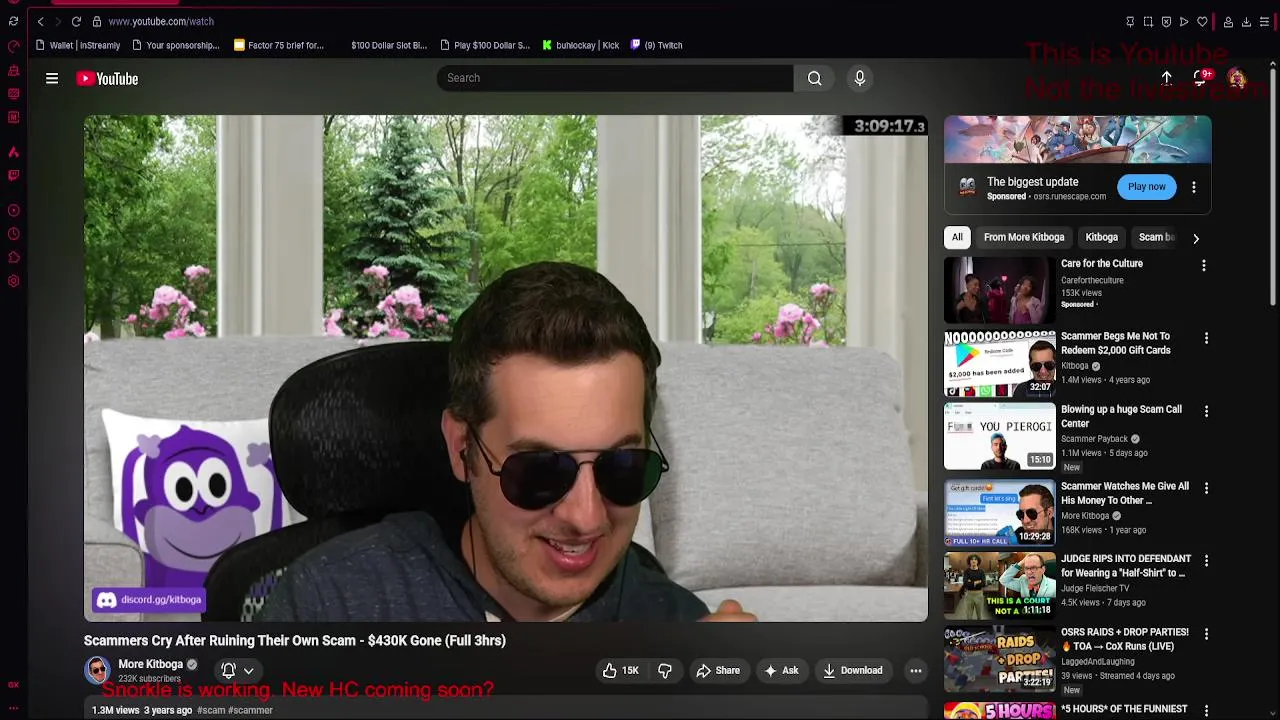Screen dimensions: 1280x720
Task: Open the browser player arrow icon
Action: [x=1184, y=21]
